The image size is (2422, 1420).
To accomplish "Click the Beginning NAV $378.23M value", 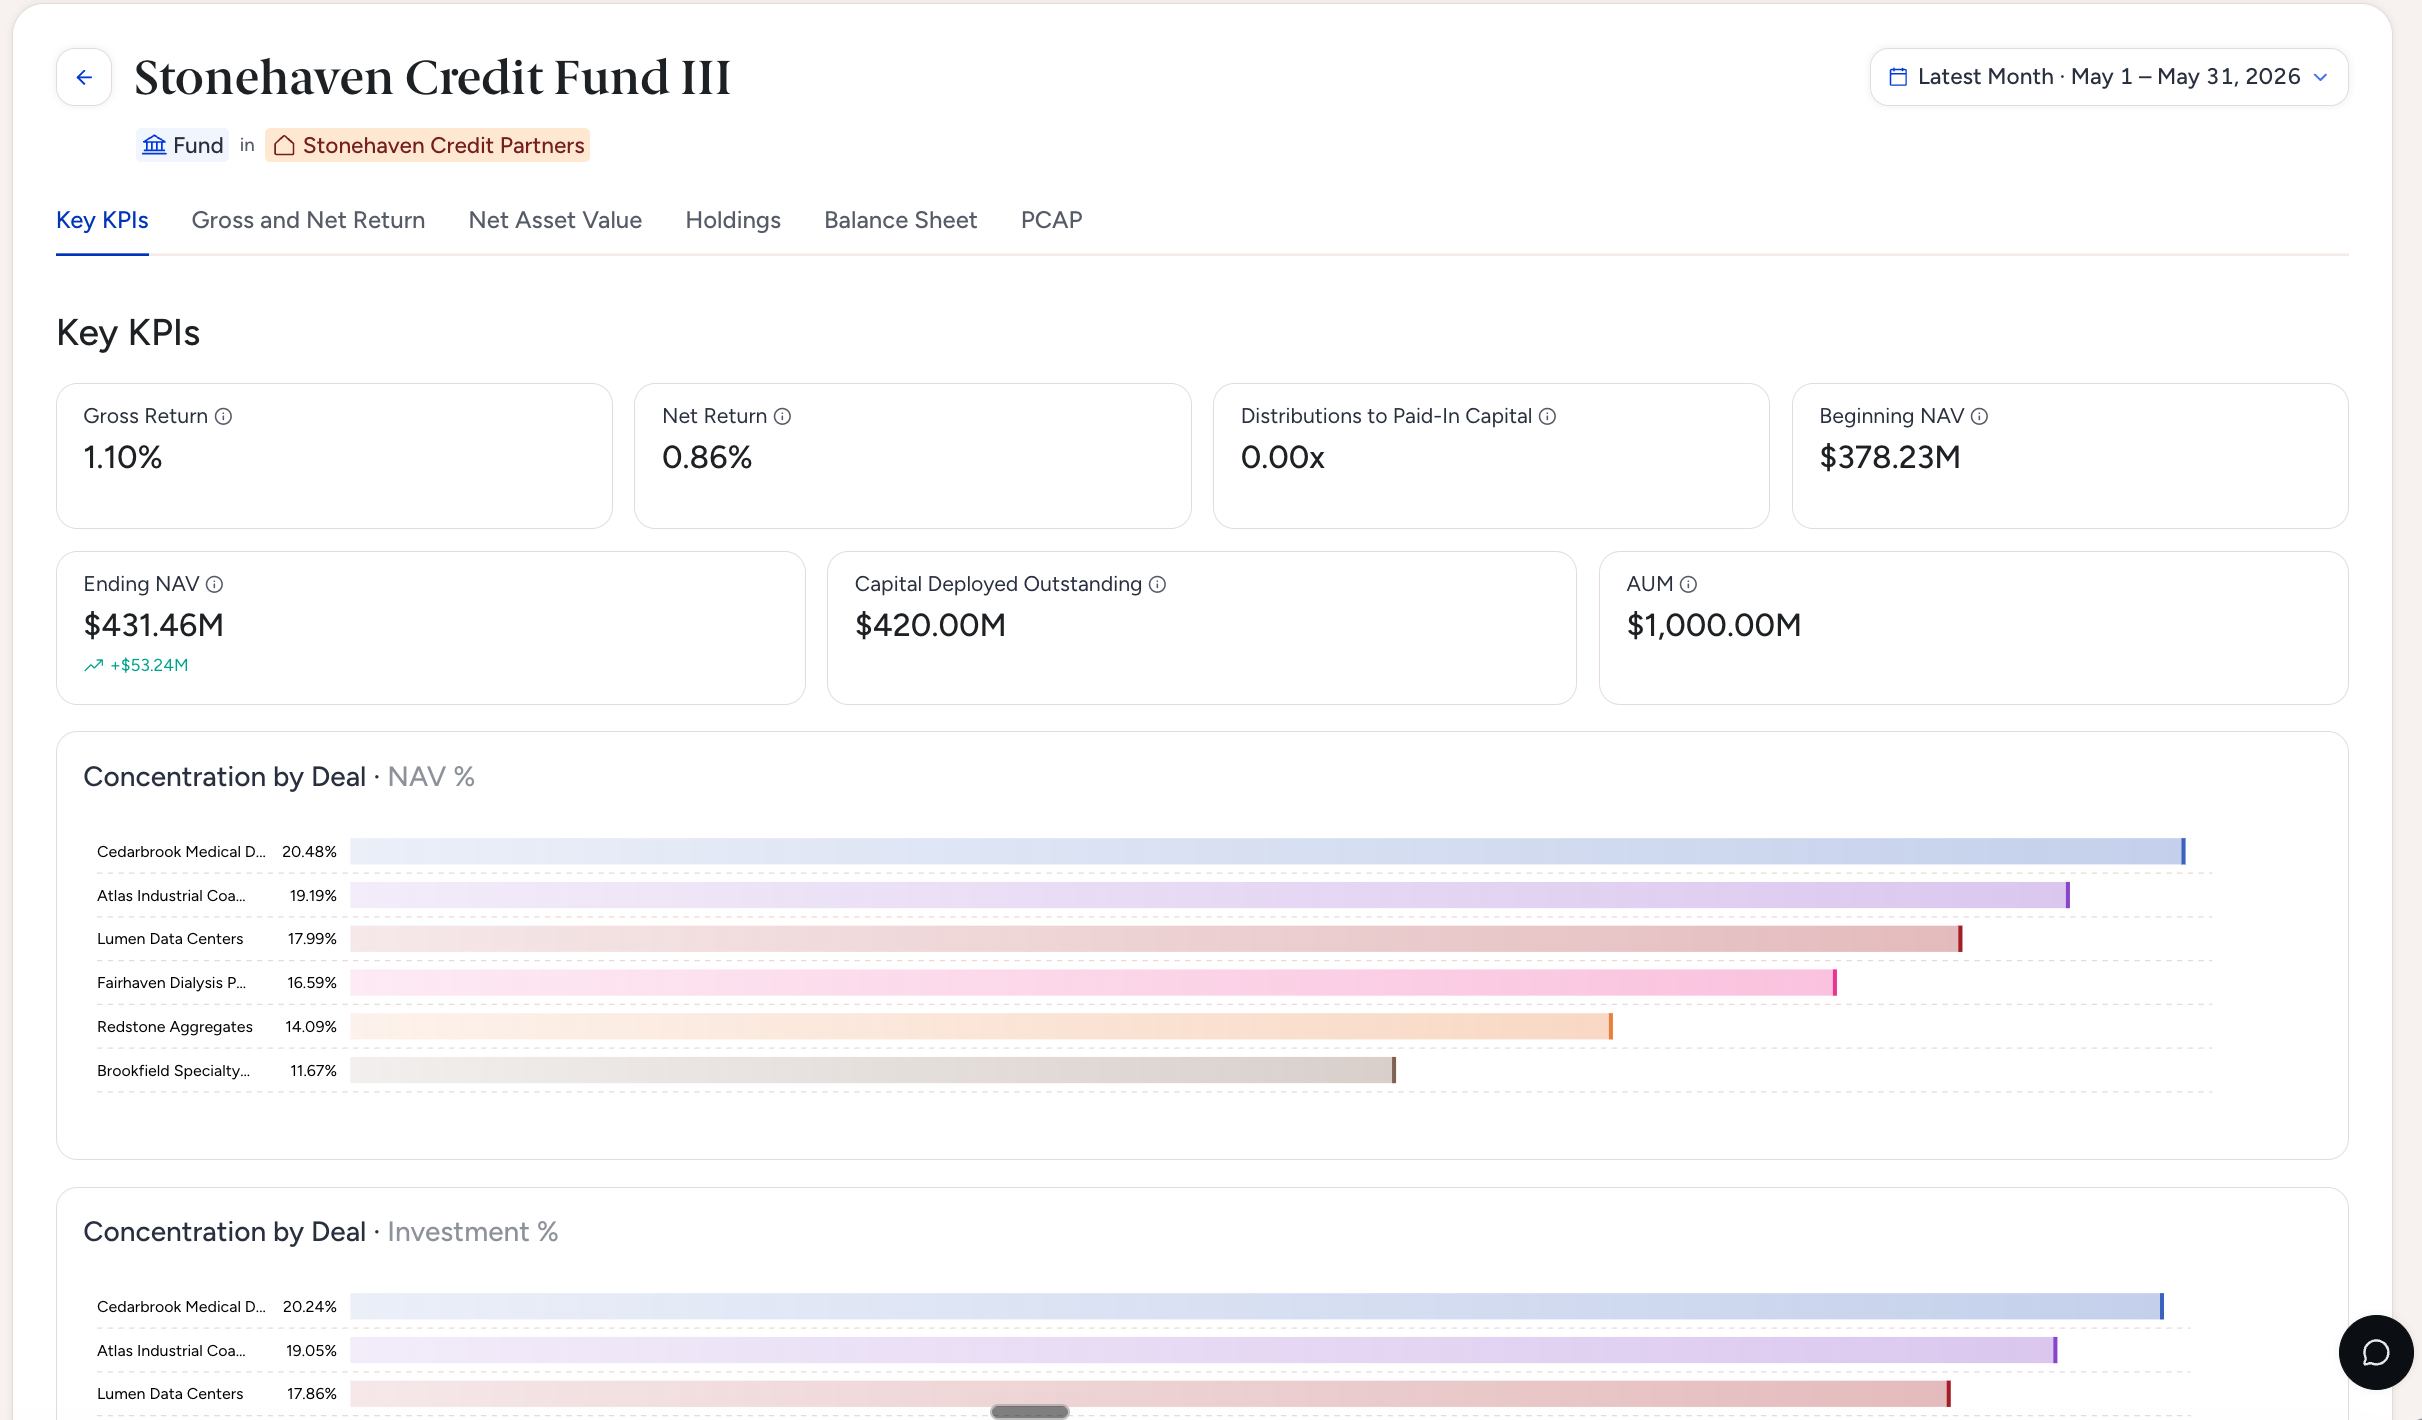I will (1889, 457).
